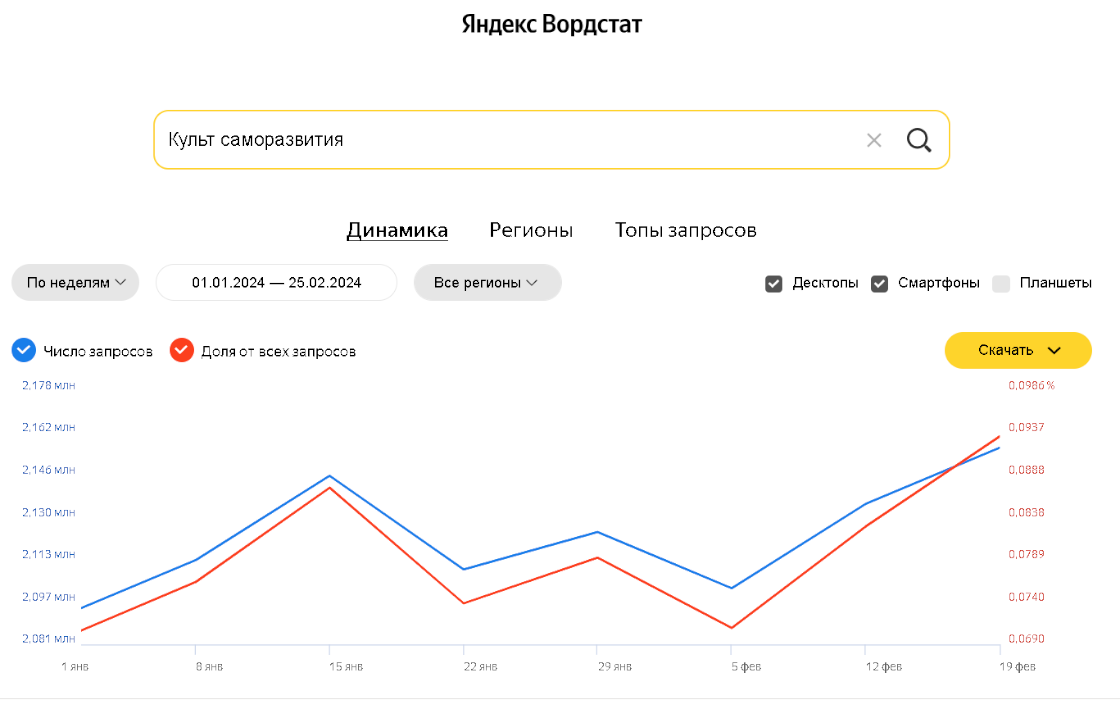Click the 0,0937 axis value
The height and width of the screenshot is (720, 1120).
pyautogui.click(x=1026, y=427)
